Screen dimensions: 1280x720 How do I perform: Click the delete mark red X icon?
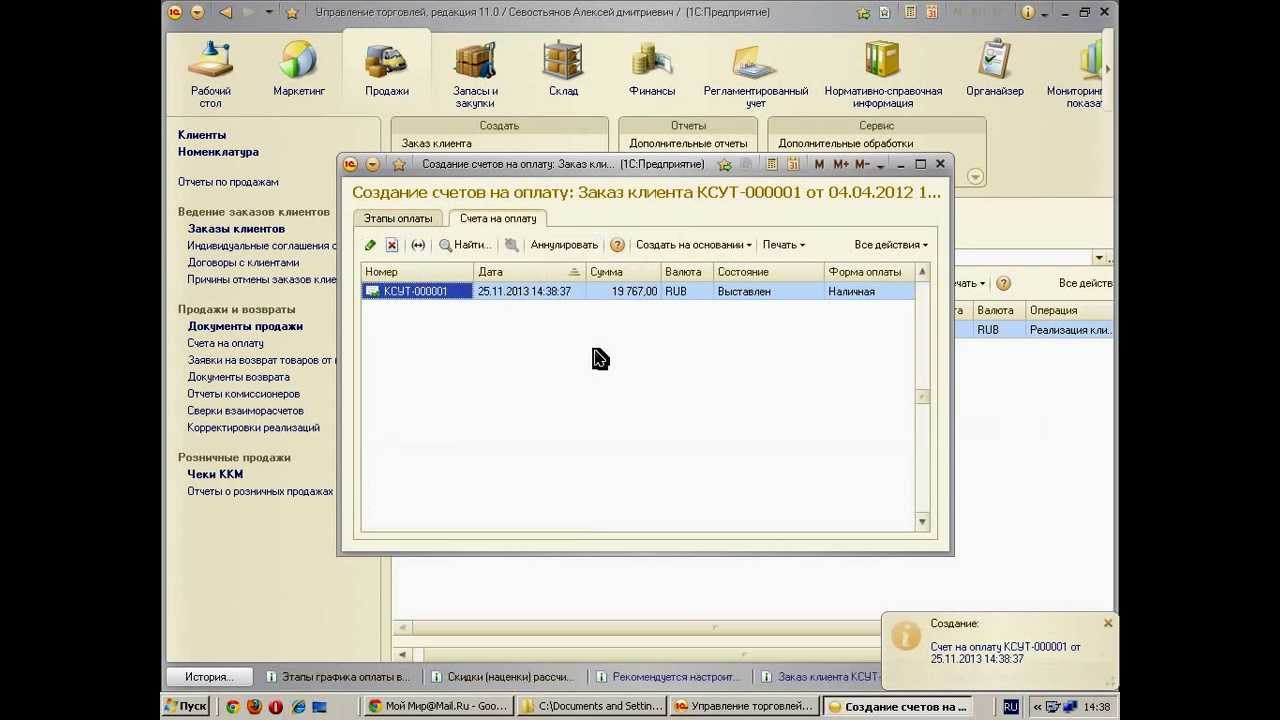click(392, 245)
